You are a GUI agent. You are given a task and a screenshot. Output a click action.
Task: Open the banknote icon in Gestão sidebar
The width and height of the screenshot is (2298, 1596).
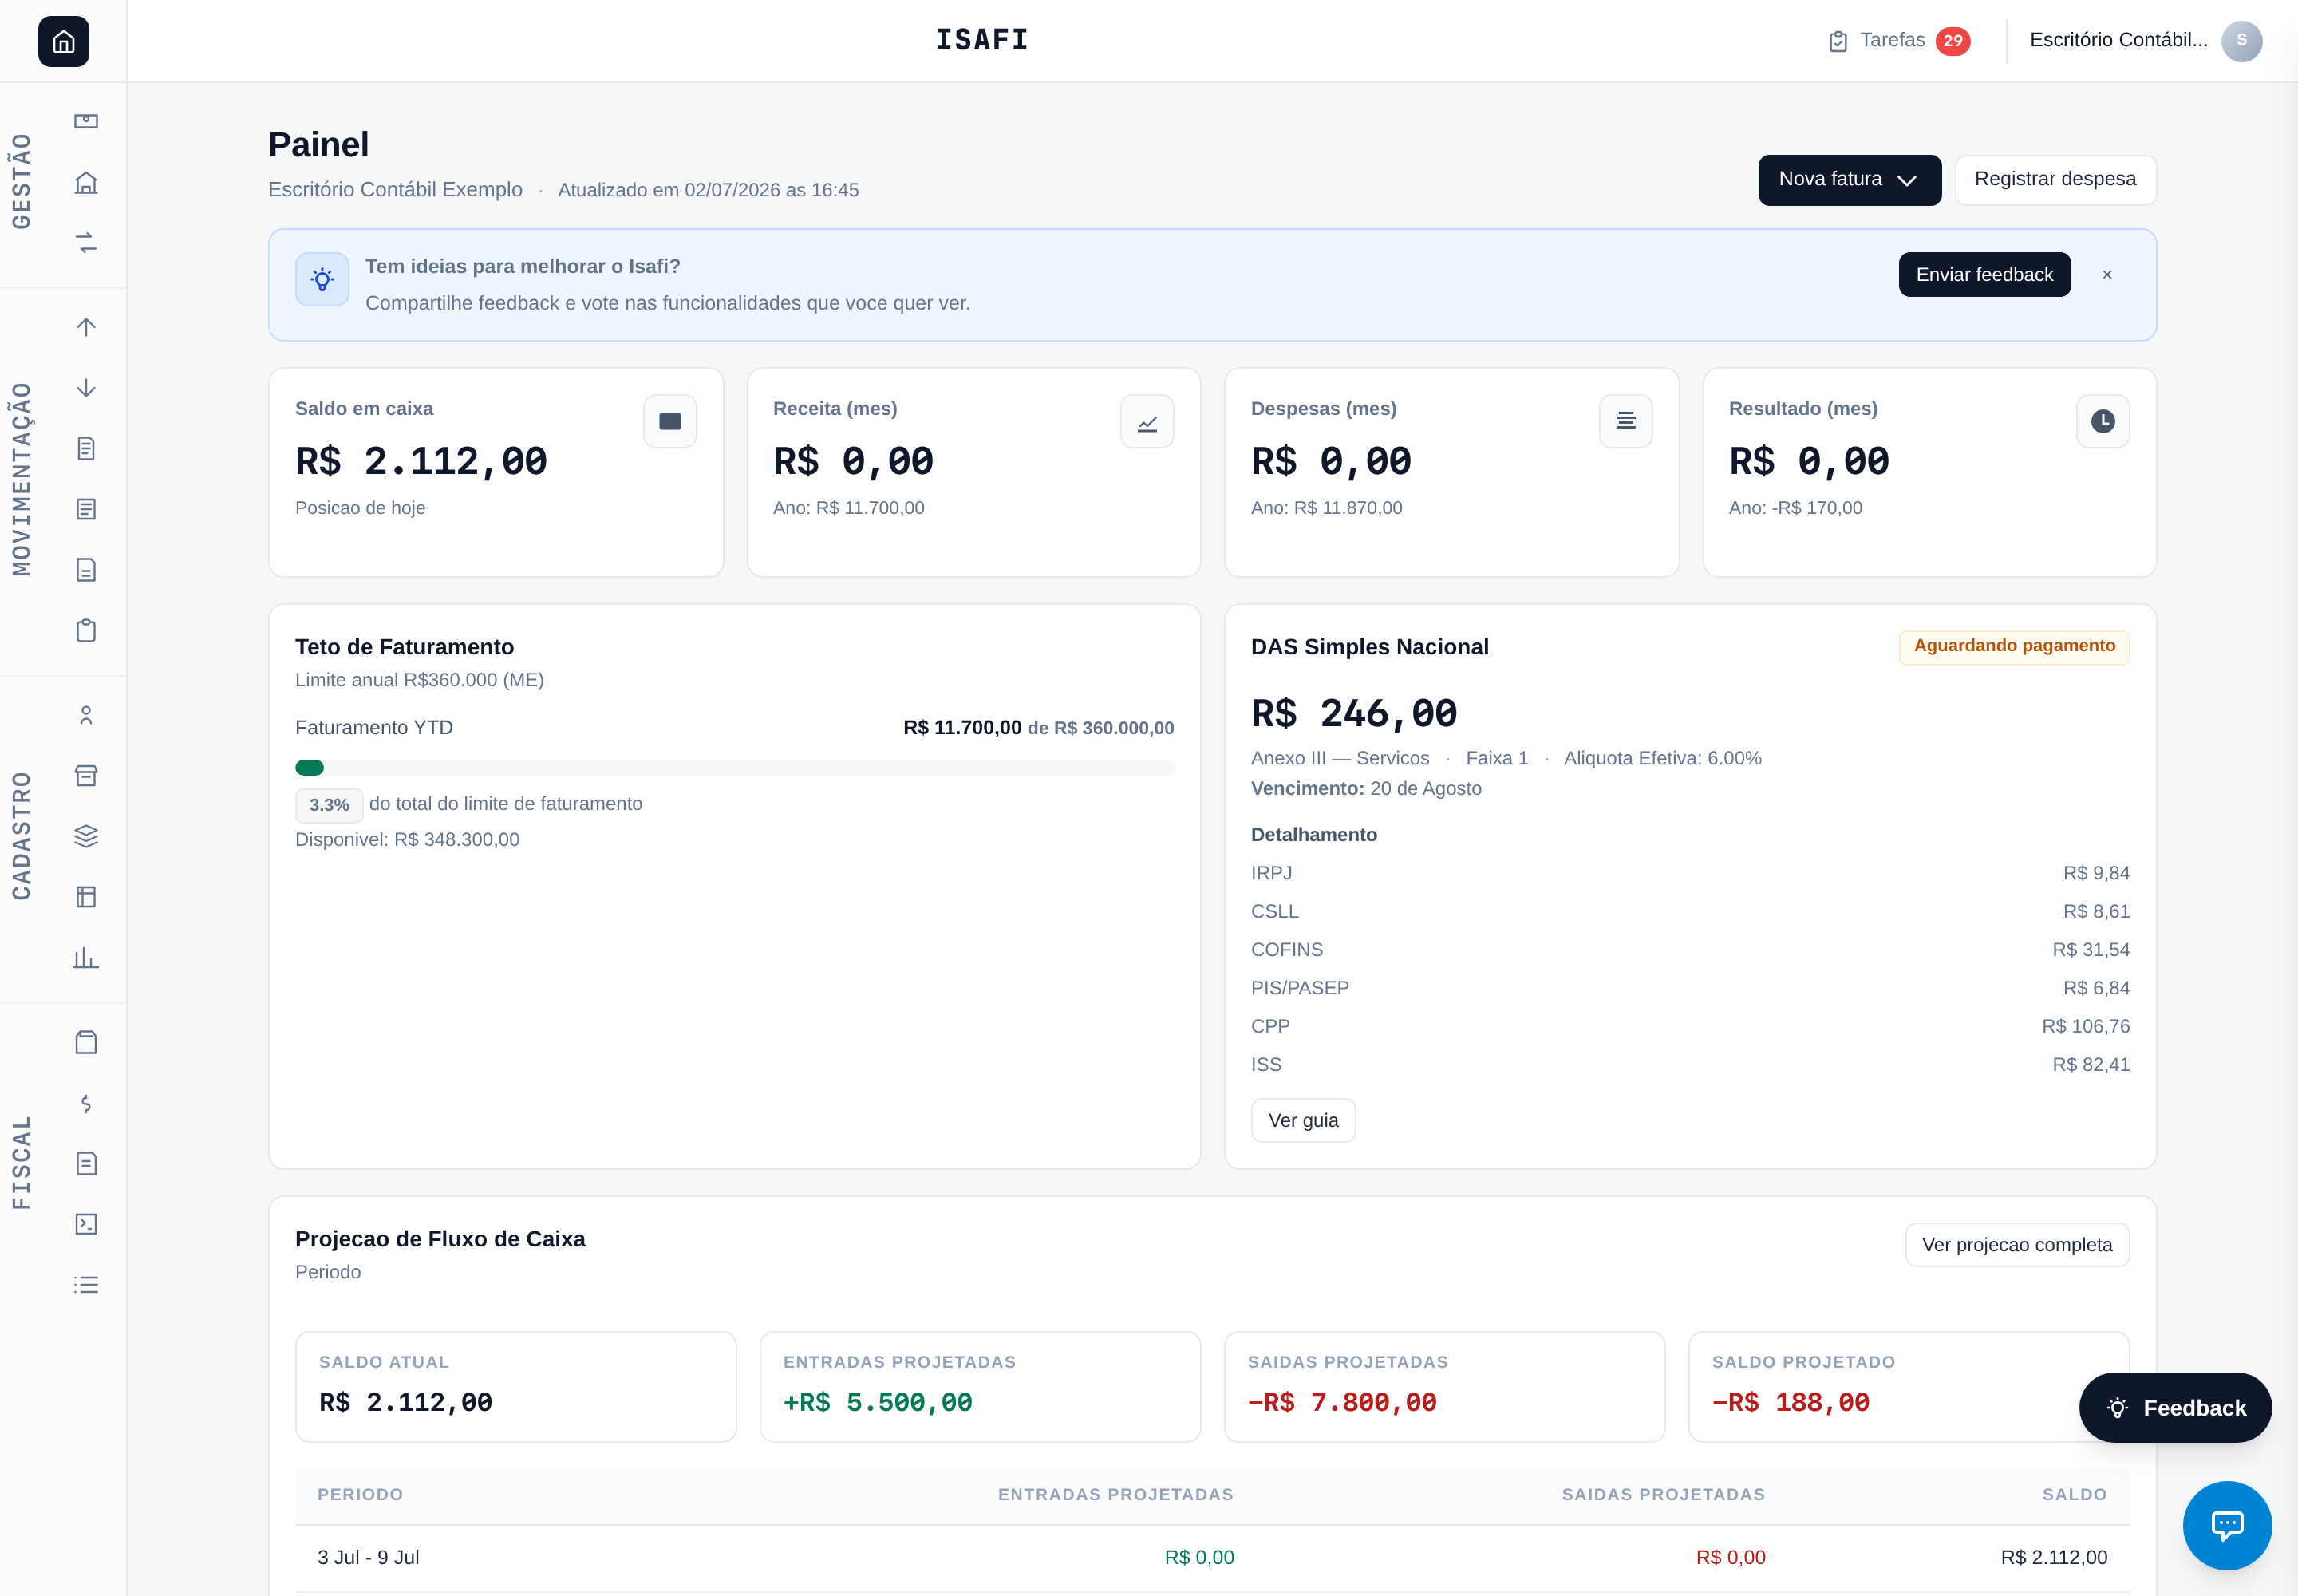[86, 121]
